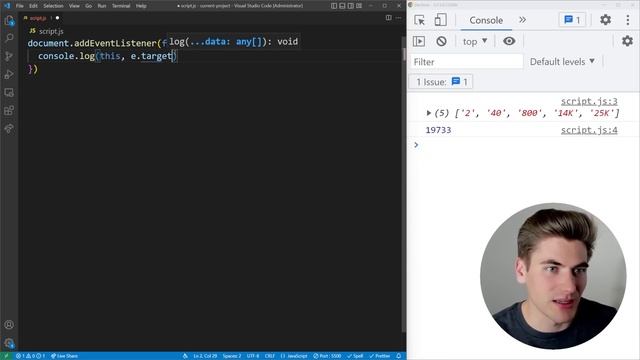Open the Explorer view in activity bar
This screenshot has height=360, width=640.
point(9,20)
